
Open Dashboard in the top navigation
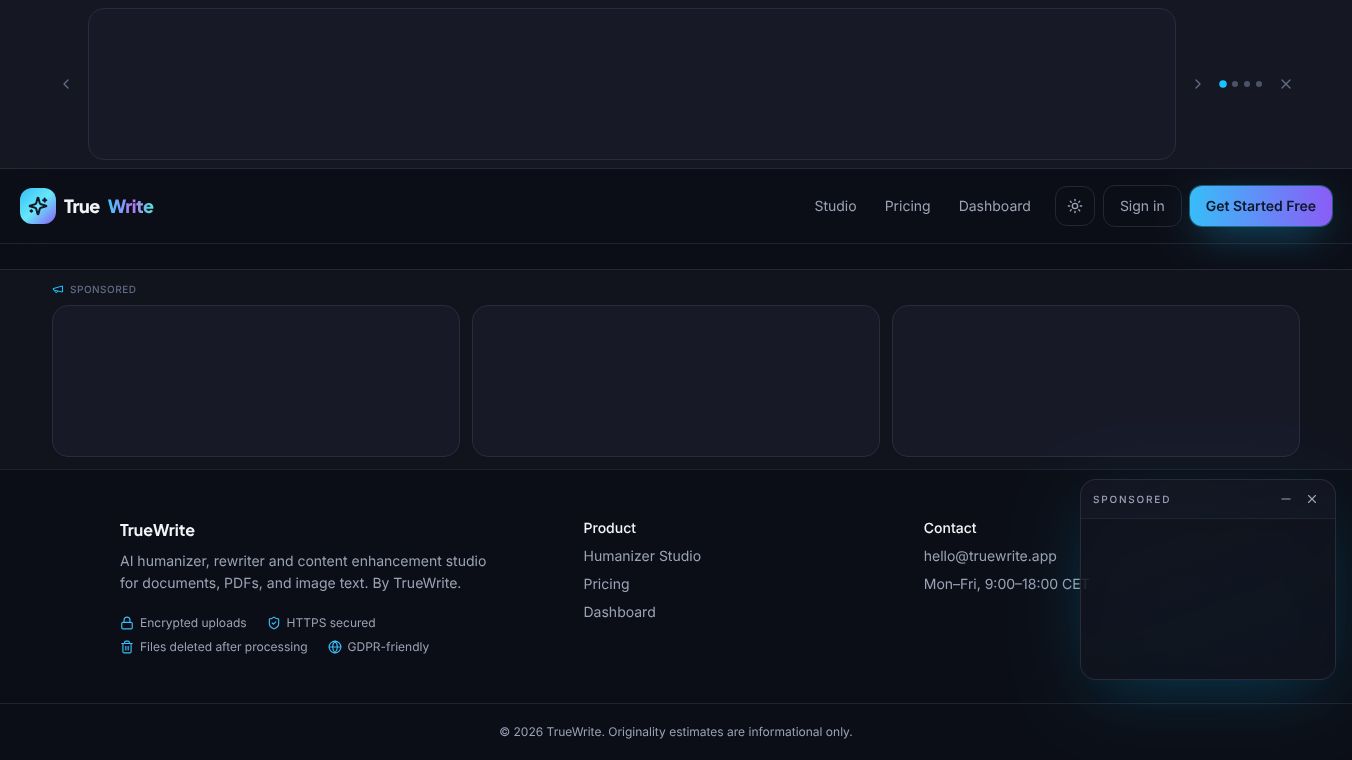tap(994, 206)
